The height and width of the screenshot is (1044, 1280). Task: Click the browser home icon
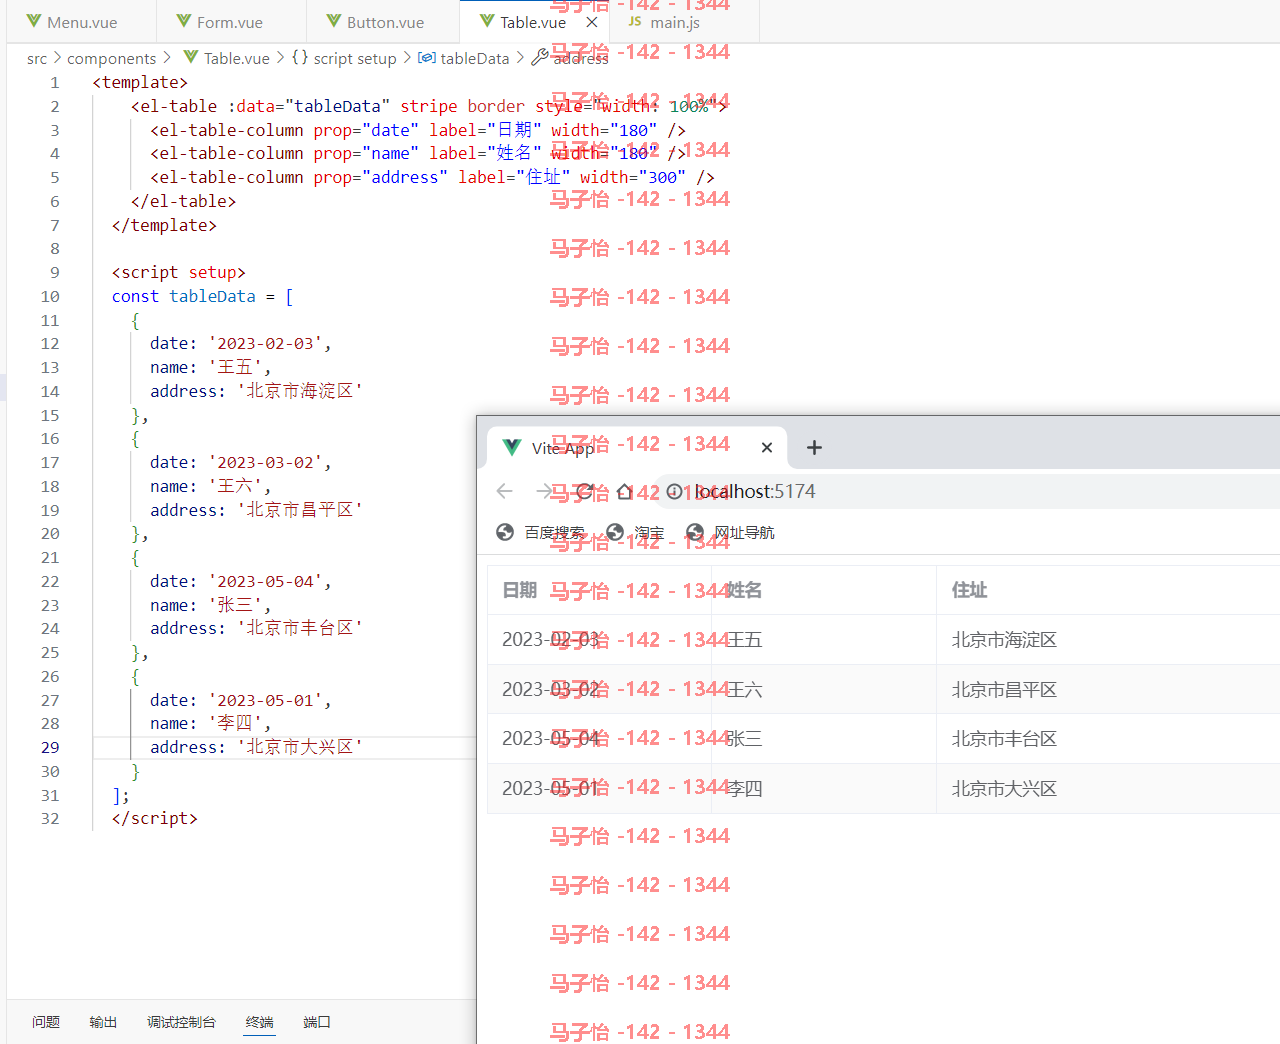coord(624,491)
